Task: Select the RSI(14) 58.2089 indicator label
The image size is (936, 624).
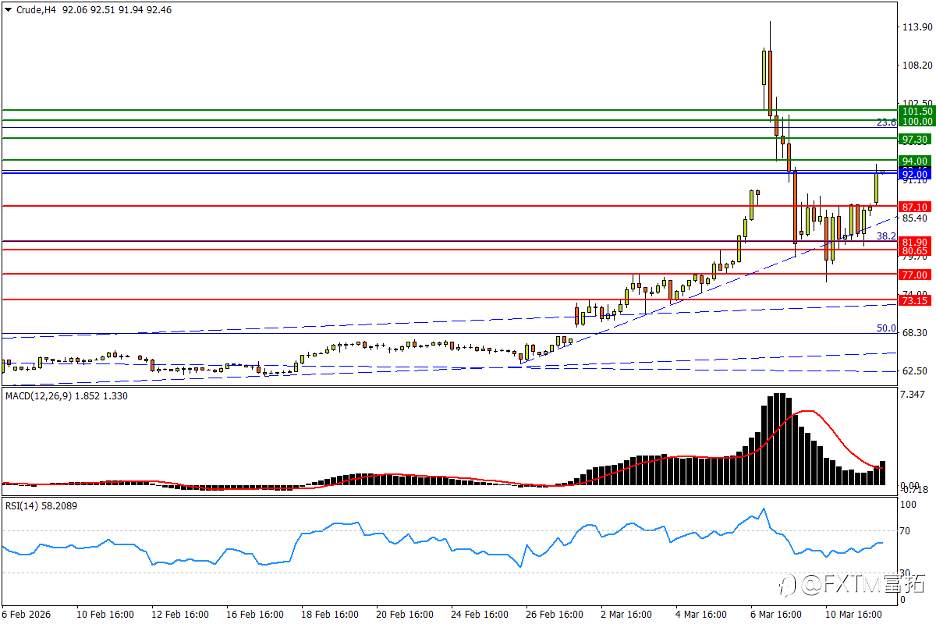Action: pos(41,506)
